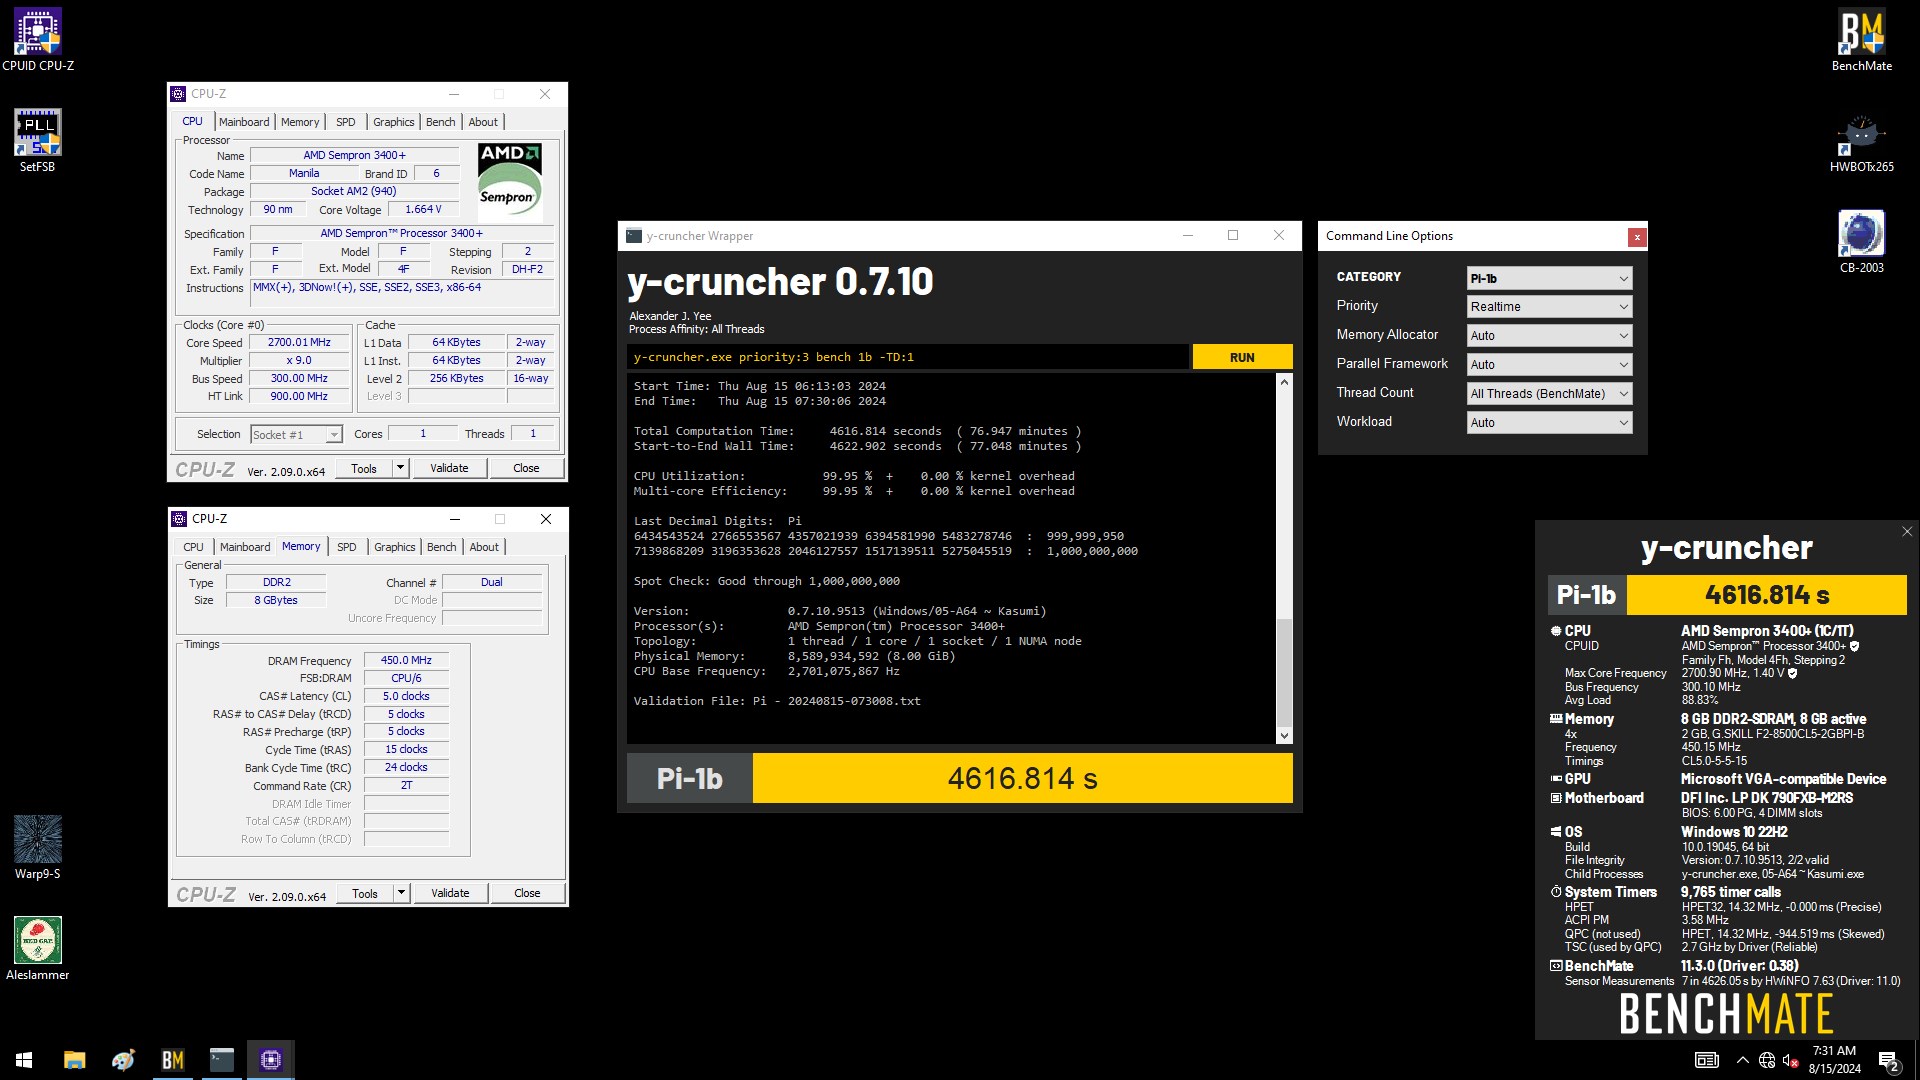
Task: Click Core Voltage 1.664 V value
Action: (x=423, y=210)
